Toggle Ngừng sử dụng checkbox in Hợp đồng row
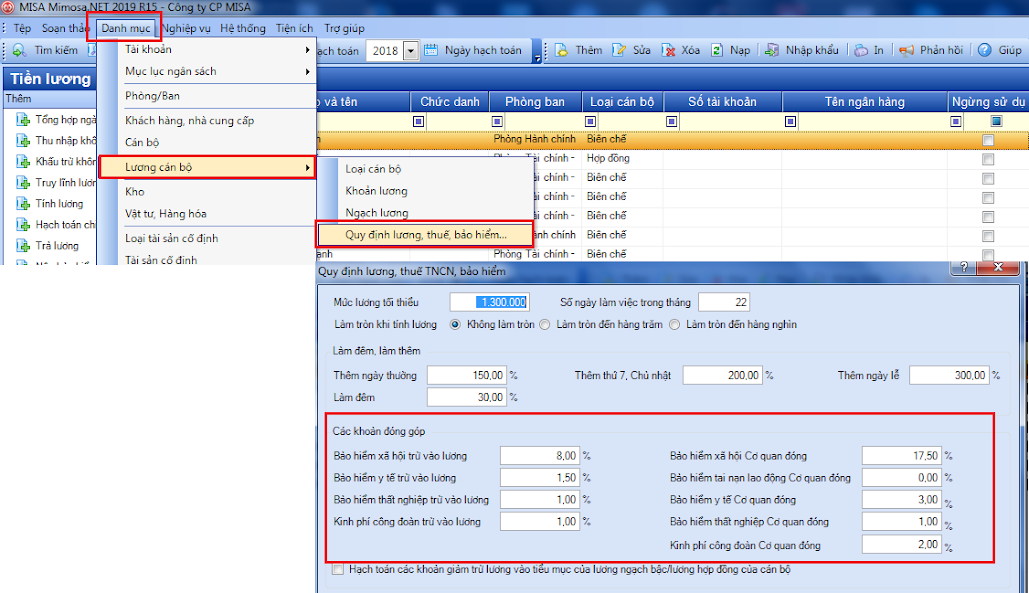This screenshot has height=593, width=1029. point(988,159)
